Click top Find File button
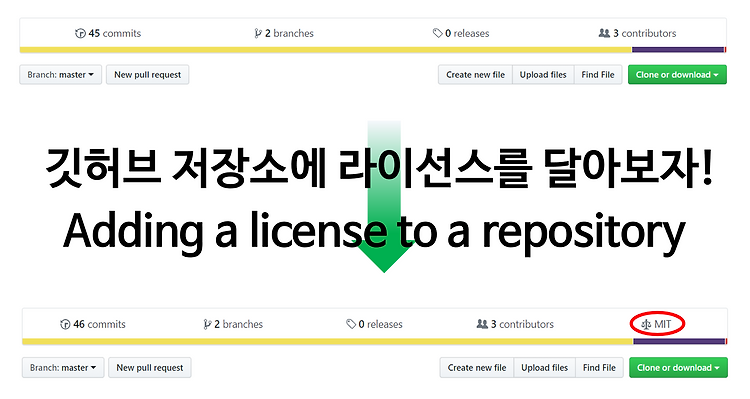The width and height of the screenshot is (750, 399). [598, 75]
